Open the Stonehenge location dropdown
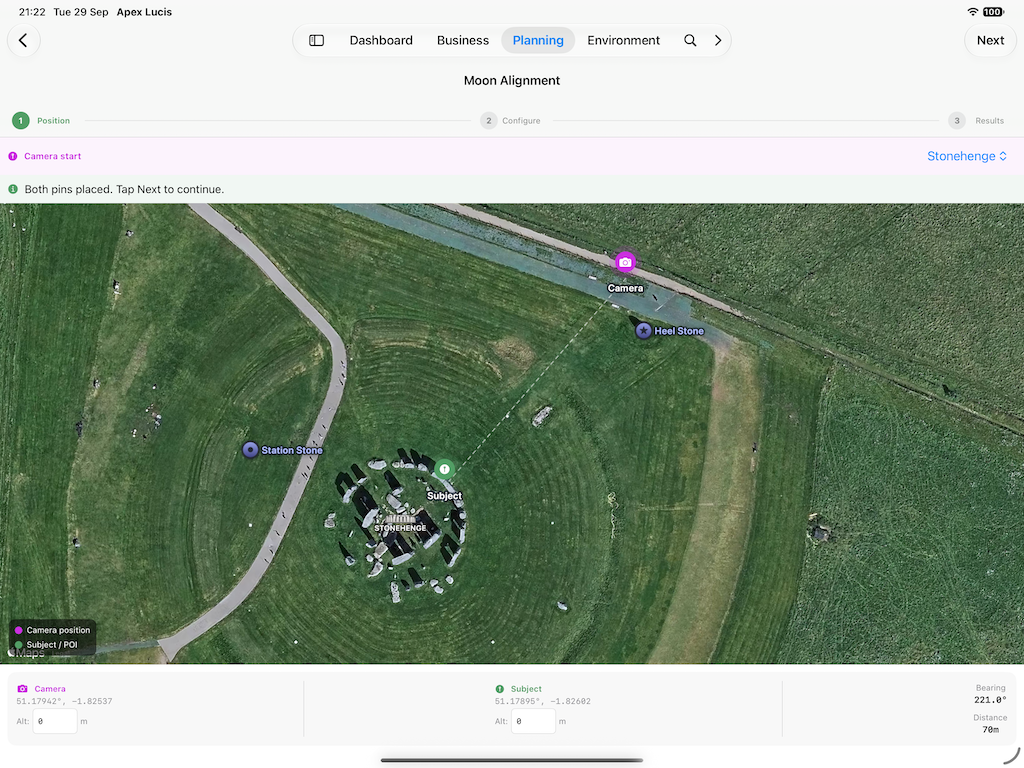This screenshot has width=1024, height=768. (967, 156)
